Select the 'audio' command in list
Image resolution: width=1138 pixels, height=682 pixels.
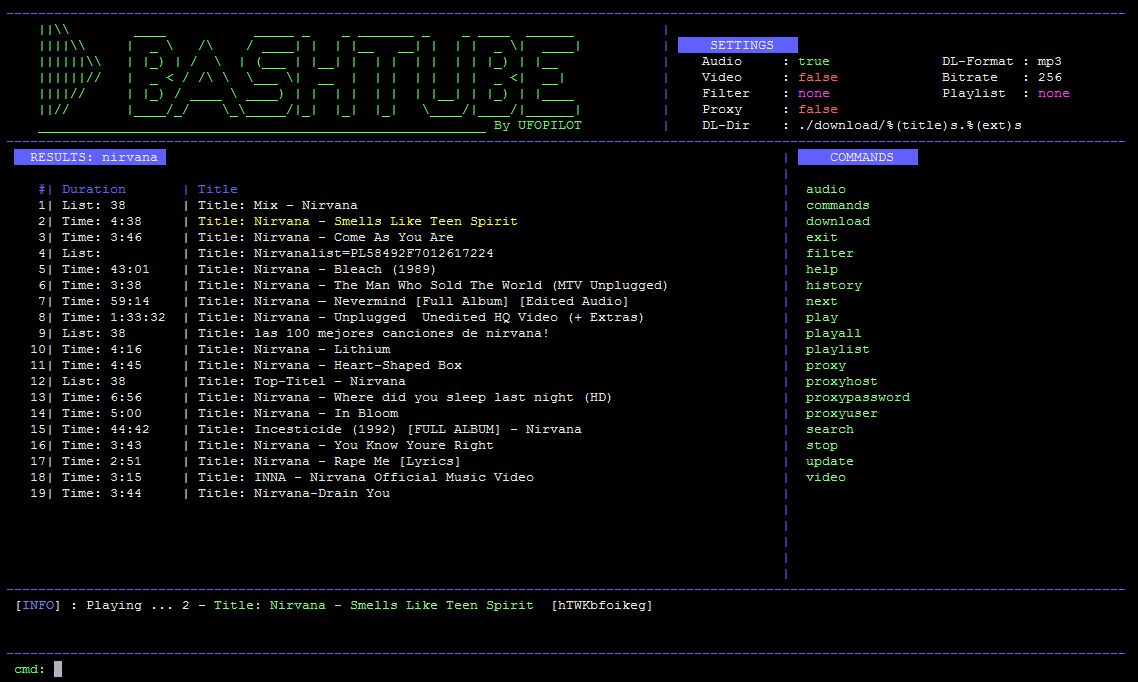pyautogui.click(x=825, y=189)
